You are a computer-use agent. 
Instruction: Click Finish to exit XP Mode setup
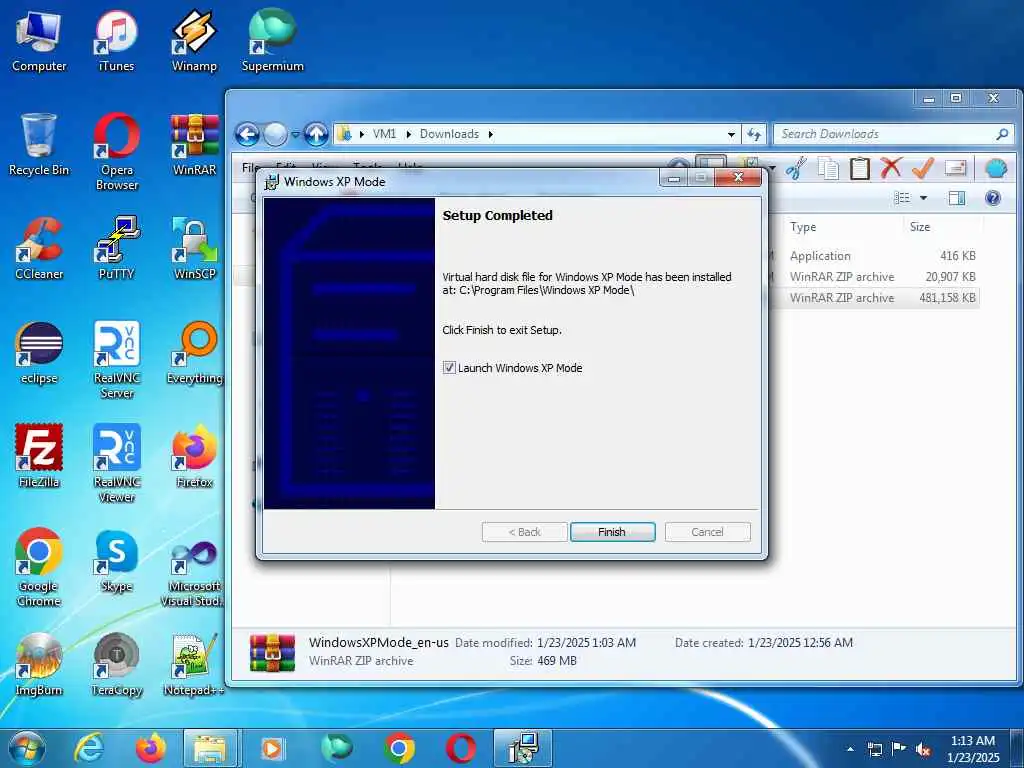[x=612, y=532]
